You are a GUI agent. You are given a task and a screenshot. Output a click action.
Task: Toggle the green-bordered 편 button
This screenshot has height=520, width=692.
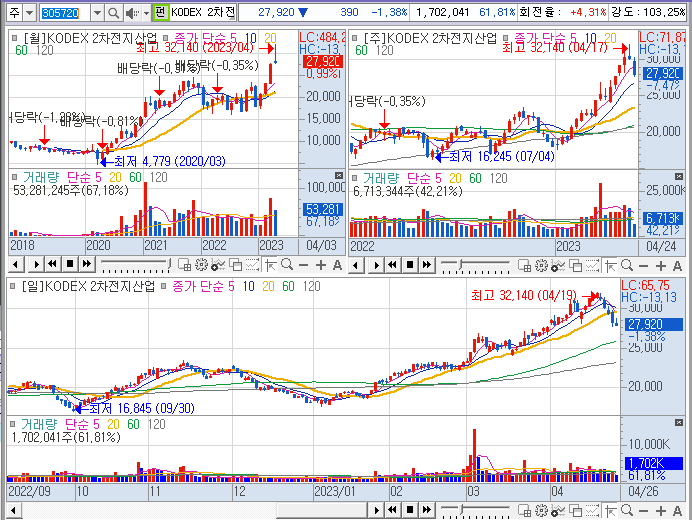coord(160,12)
